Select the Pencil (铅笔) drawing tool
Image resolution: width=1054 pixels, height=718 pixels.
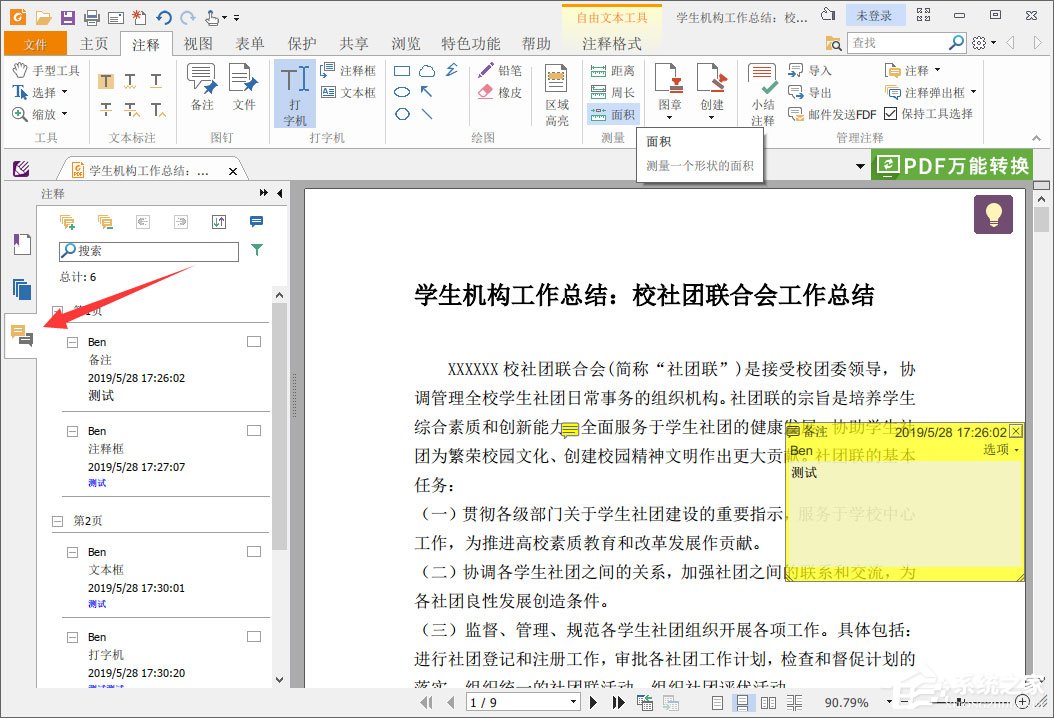coord(505,69)
